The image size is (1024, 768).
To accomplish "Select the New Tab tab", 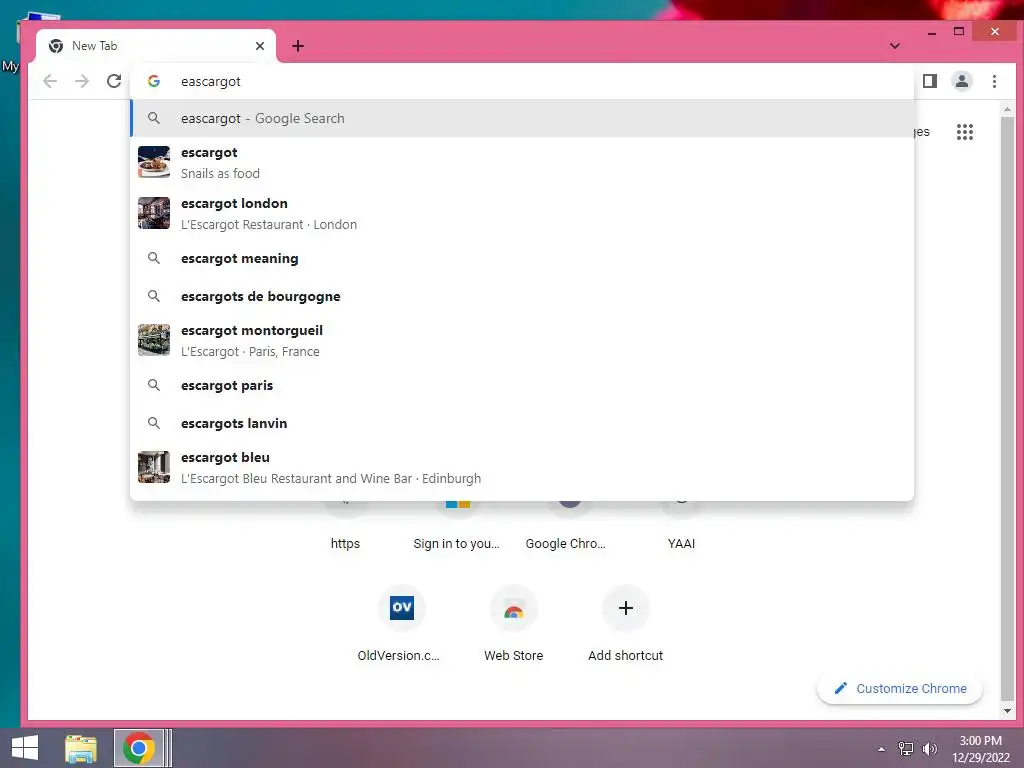I will click(x=156, y=46).
